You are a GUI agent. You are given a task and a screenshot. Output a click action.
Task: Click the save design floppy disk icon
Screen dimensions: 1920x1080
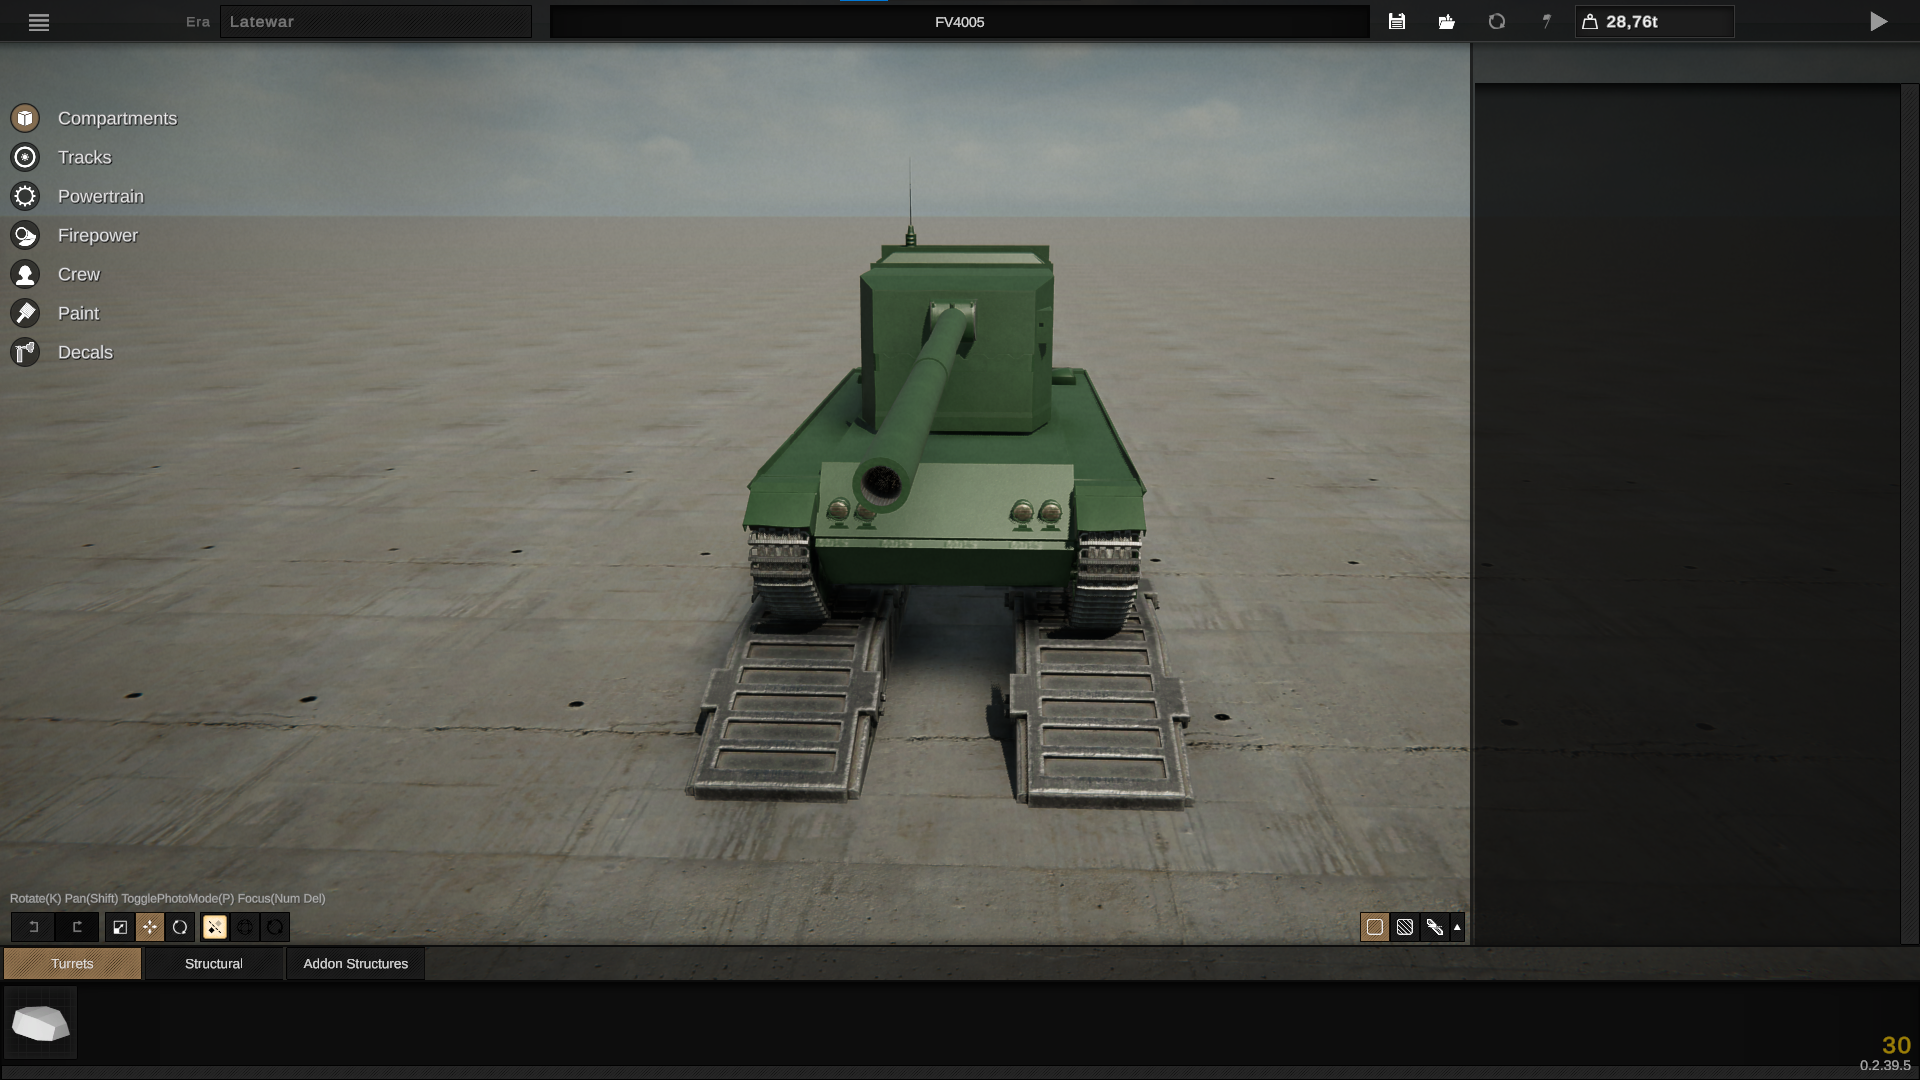coord(1397,22)
